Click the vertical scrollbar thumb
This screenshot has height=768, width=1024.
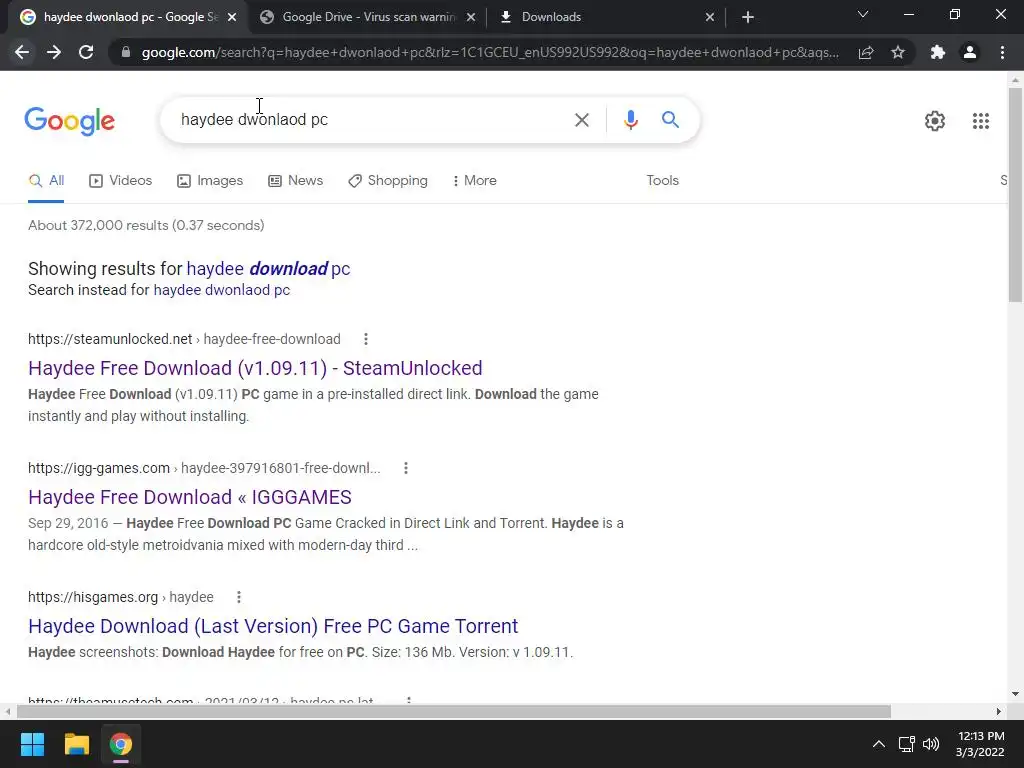click(1015, 195)
